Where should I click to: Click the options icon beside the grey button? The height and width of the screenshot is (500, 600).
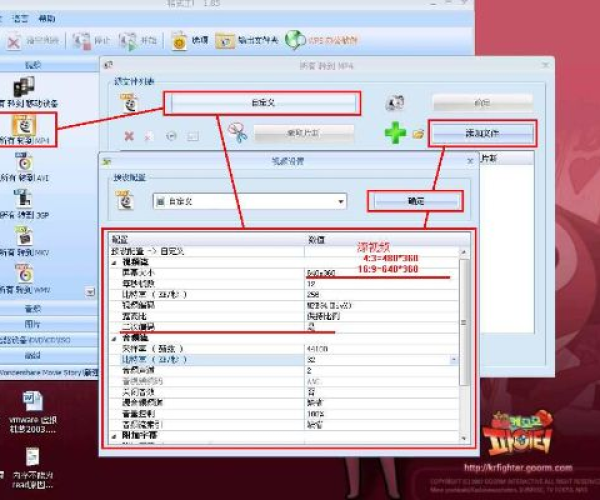click(395, 102)
